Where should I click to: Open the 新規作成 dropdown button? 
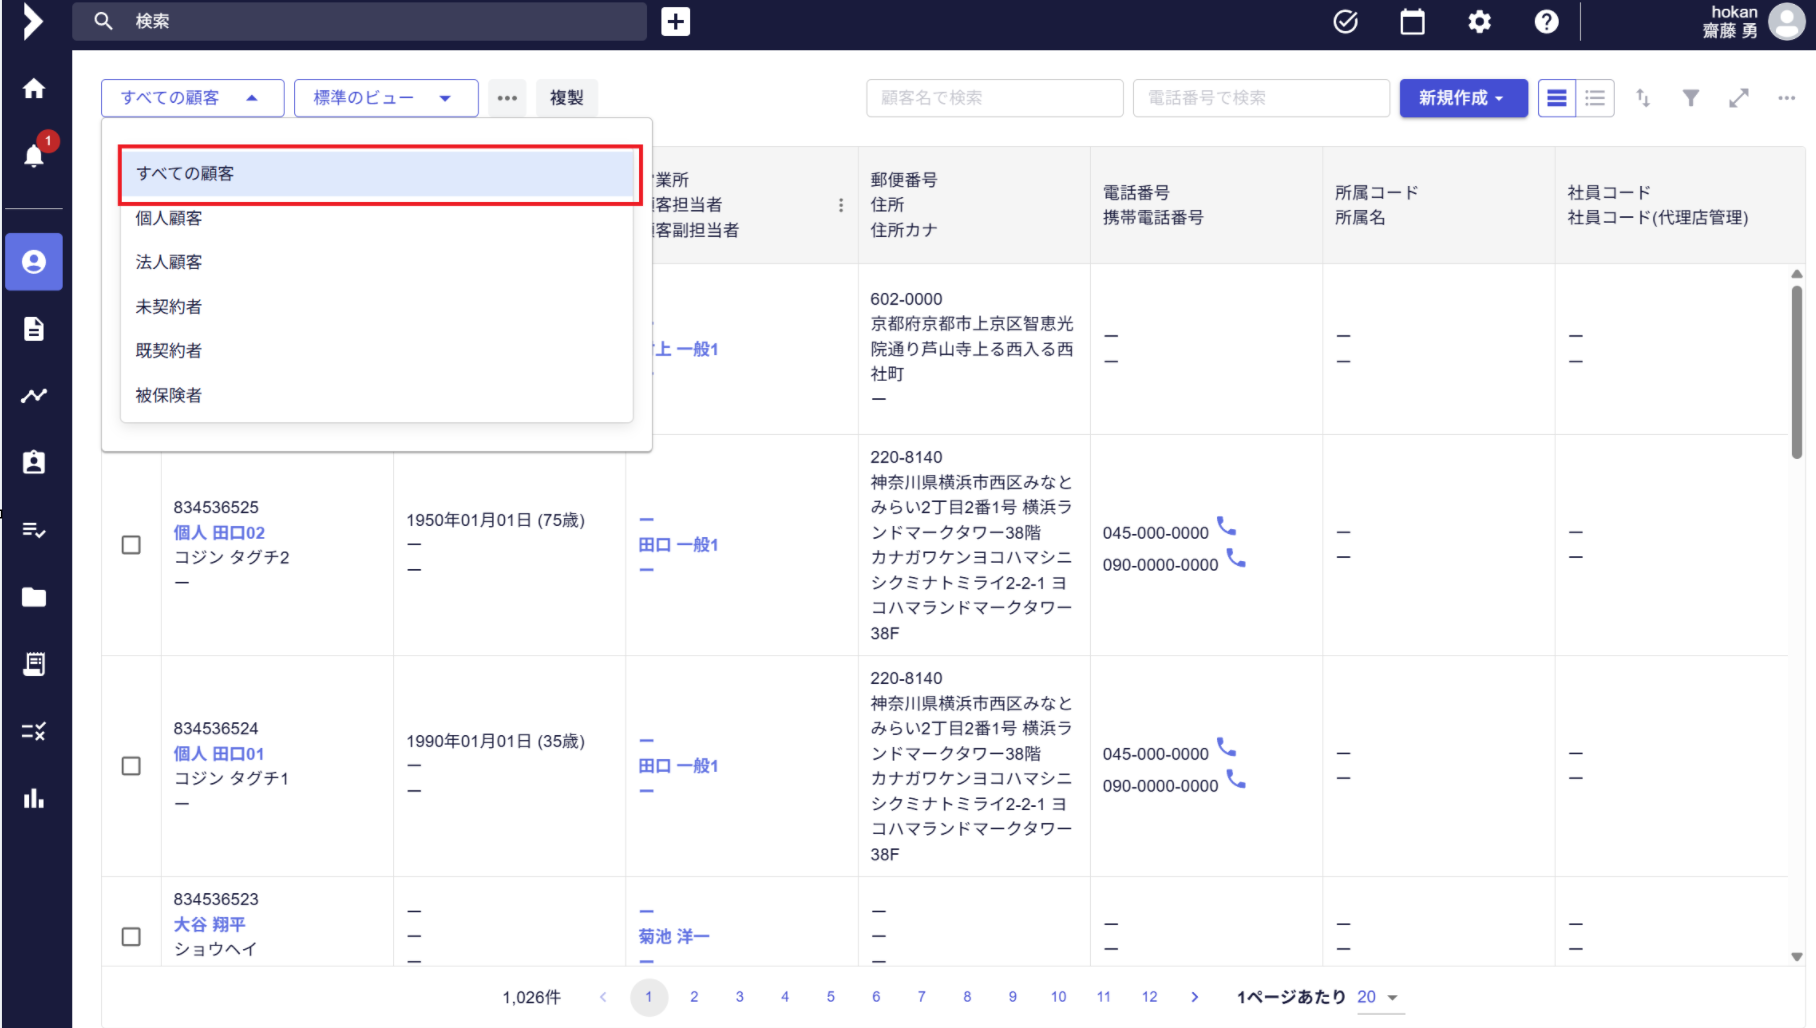tap(1462, 98)
